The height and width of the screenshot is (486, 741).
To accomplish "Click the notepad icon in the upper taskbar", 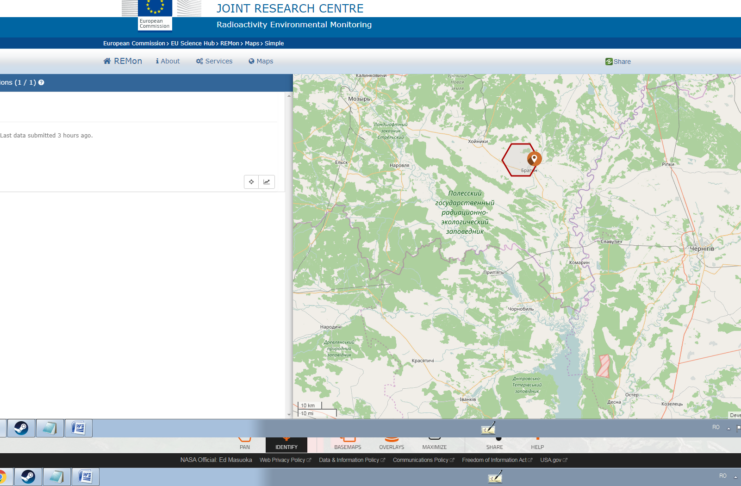I will click(50, 428).
